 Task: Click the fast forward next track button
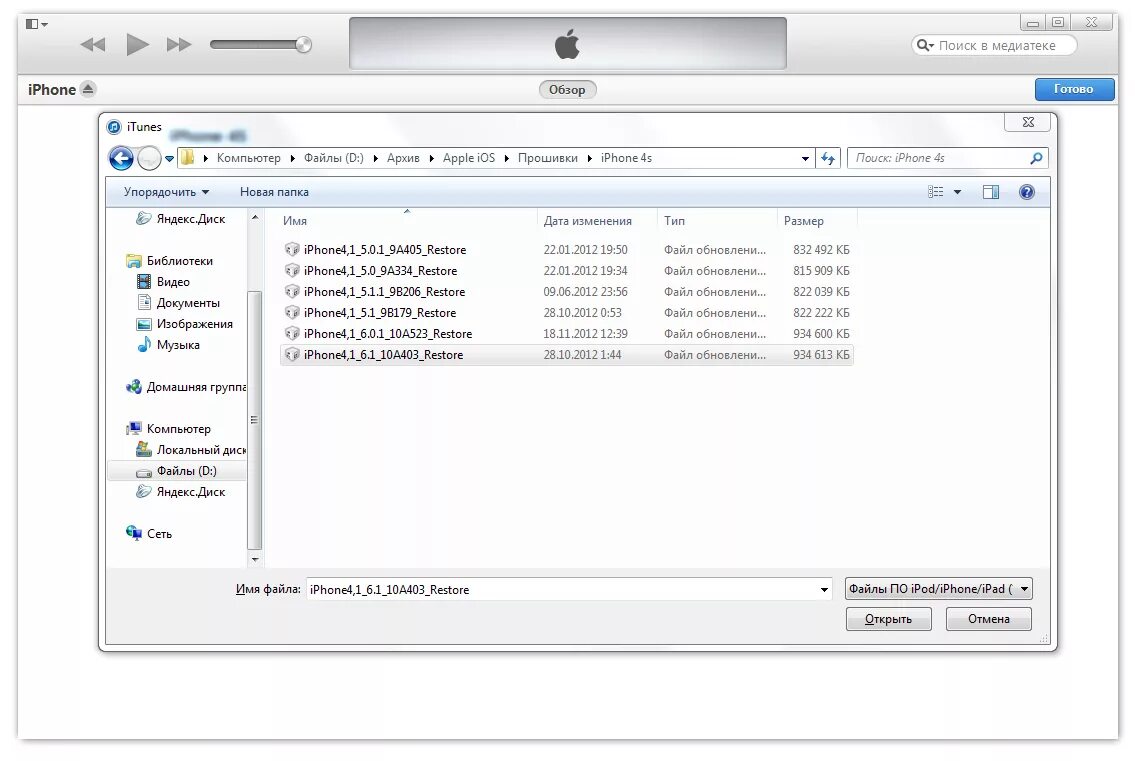point(179,45)
